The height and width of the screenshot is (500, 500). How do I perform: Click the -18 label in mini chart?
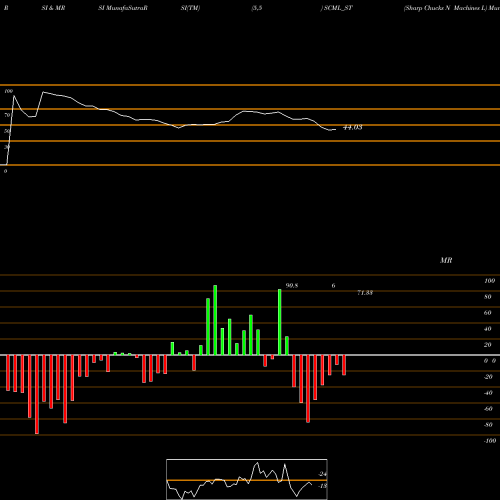click(x=322, y=486)
